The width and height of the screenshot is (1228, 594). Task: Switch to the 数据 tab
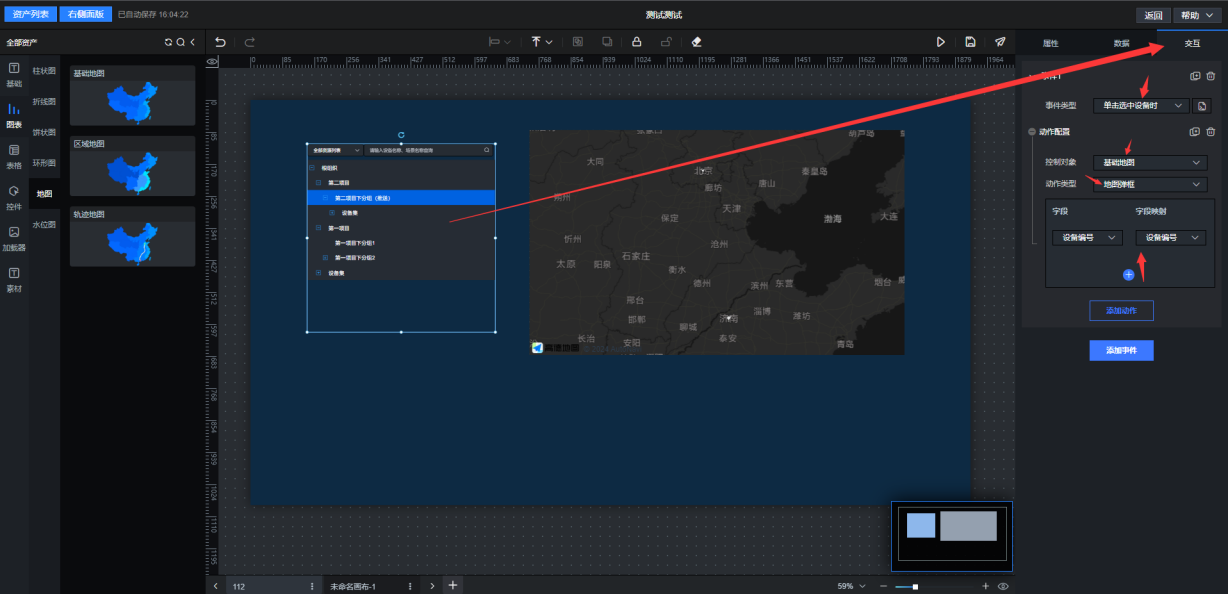[1121, 43]
